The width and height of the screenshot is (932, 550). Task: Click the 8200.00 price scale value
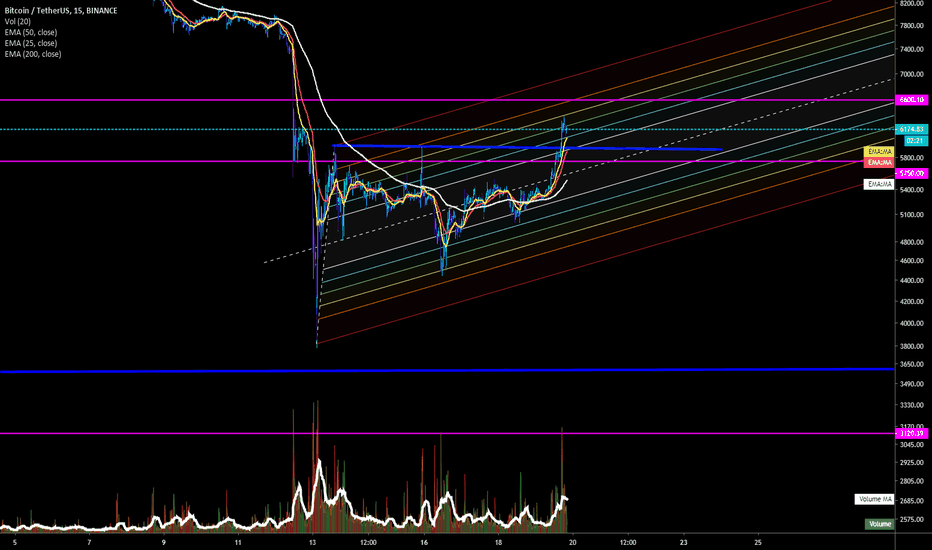coord(912,4)
